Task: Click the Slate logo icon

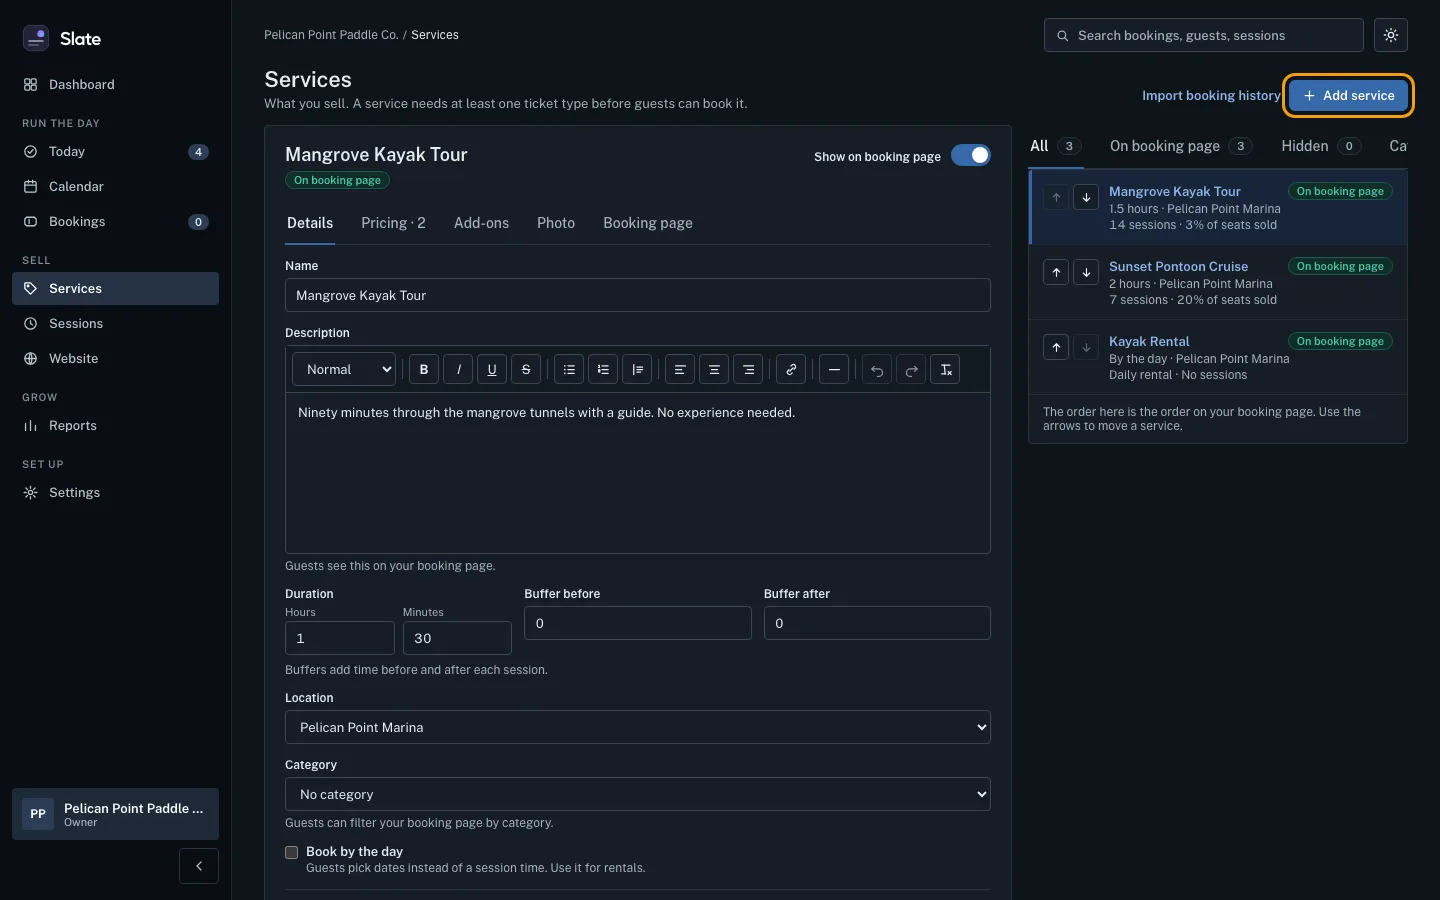Action: (x=36, y=38)
